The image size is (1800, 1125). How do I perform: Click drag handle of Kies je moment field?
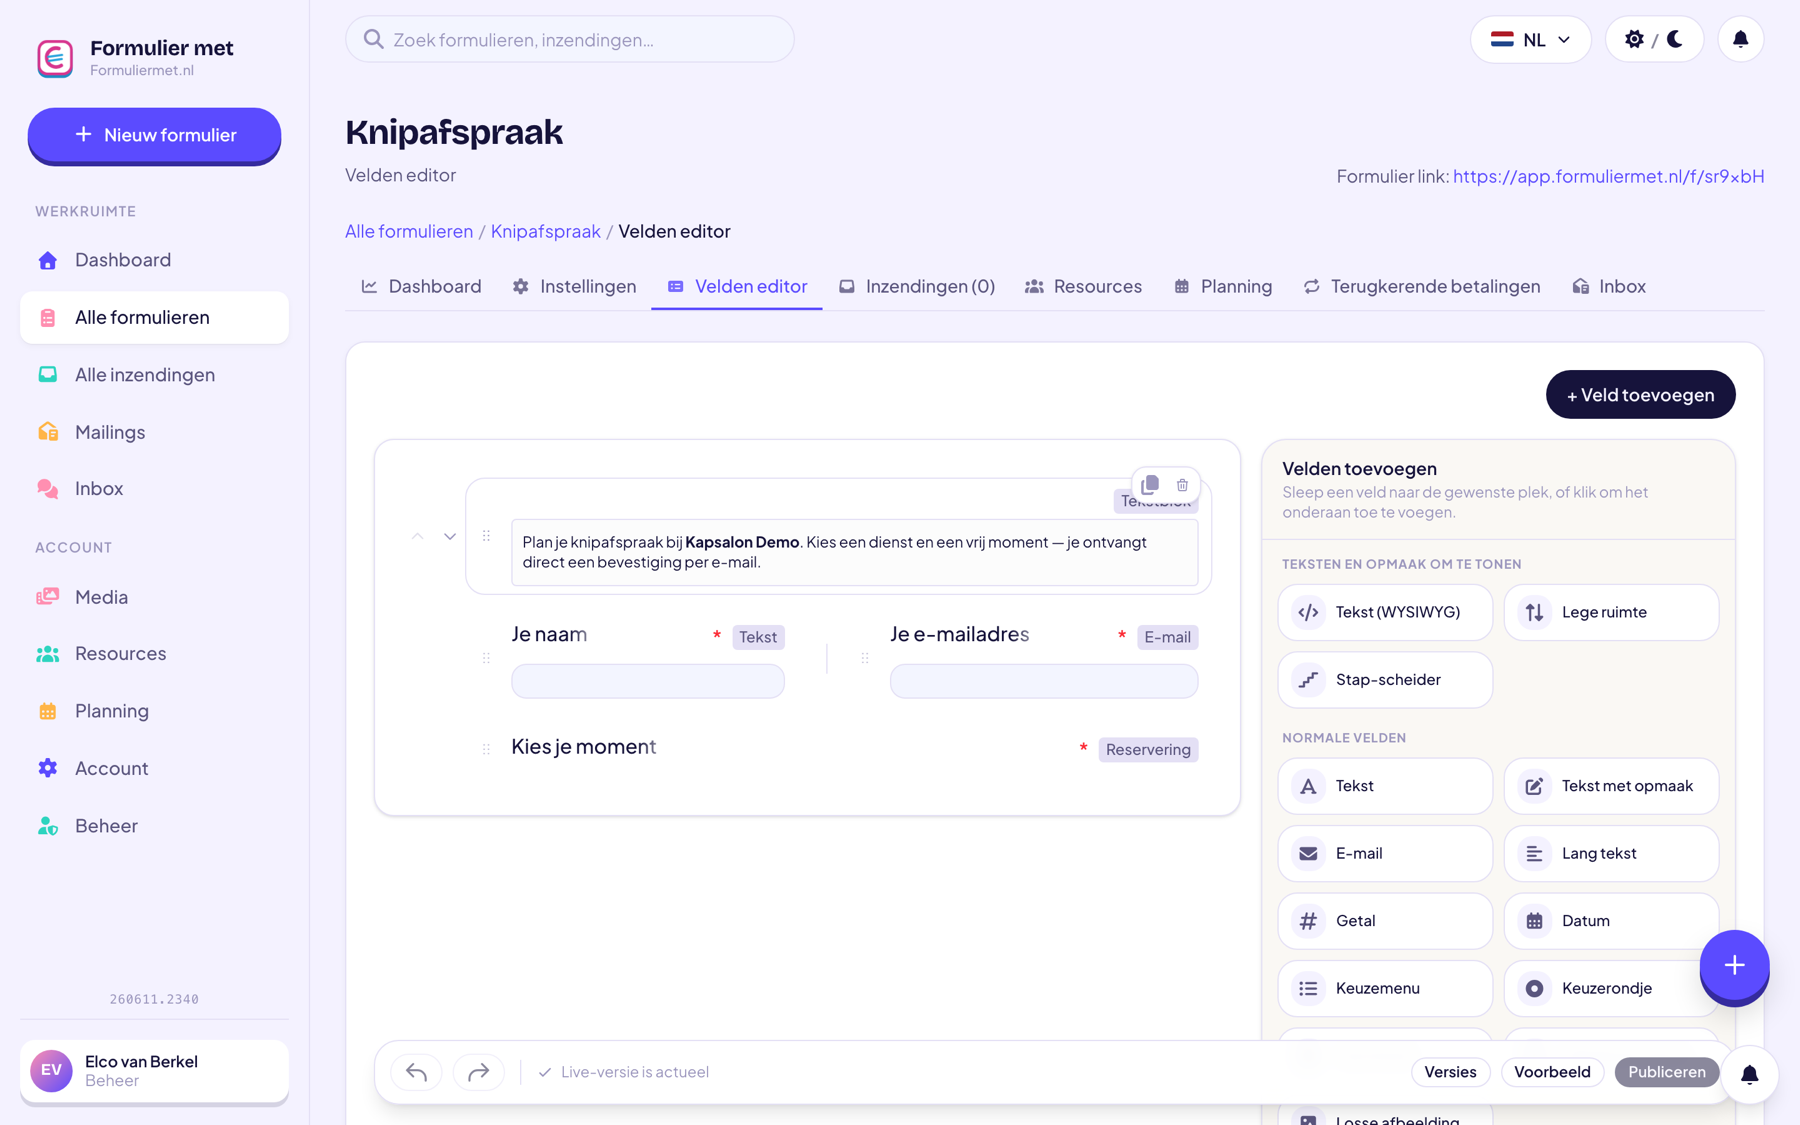click(486, 749)
